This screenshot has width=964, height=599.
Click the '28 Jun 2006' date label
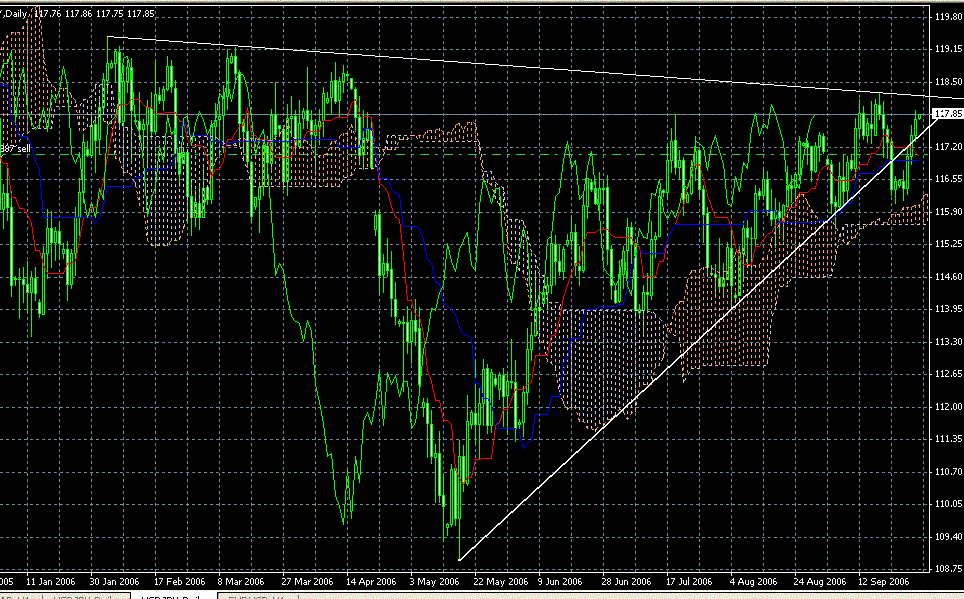point(626,582)
